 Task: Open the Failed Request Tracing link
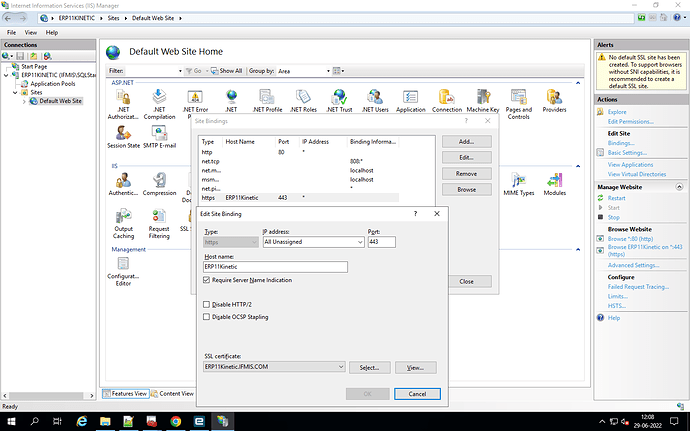pos(638,287)
